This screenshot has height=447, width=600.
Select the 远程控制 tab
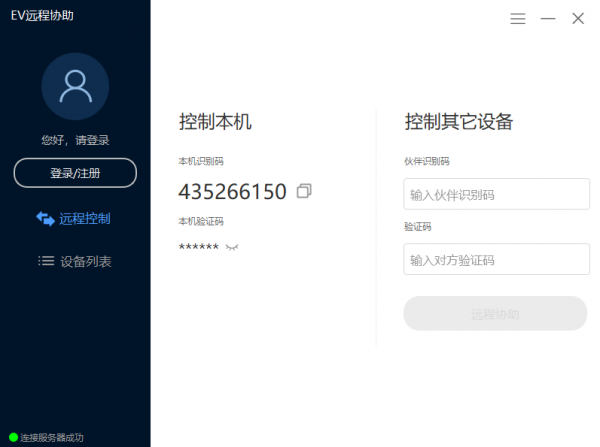click(x=73, y=219)
